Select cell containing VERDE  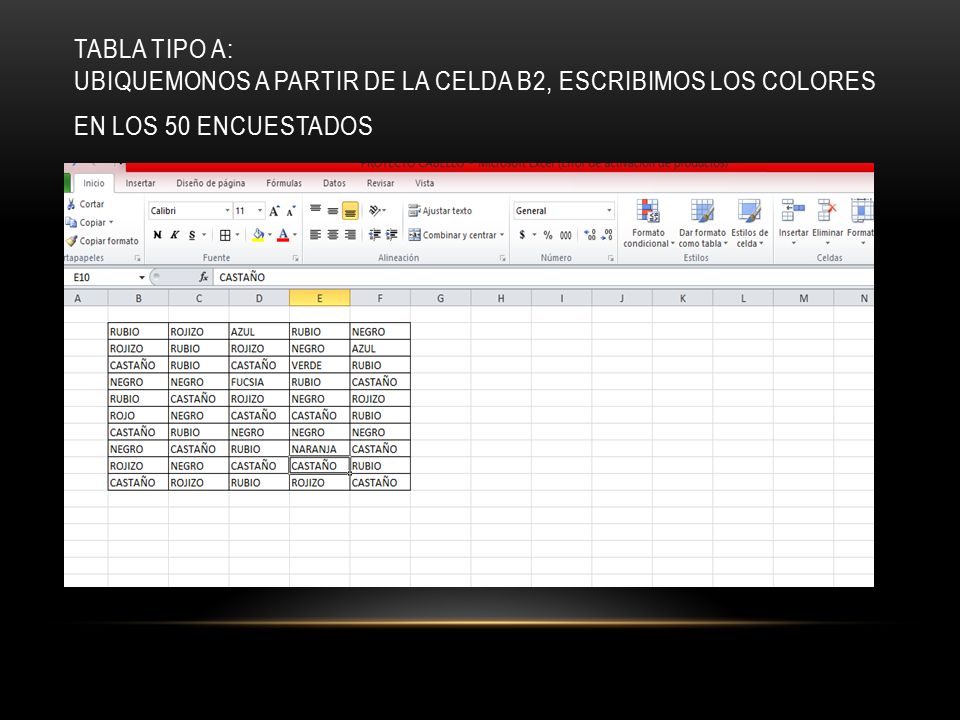tap(320, 366)
